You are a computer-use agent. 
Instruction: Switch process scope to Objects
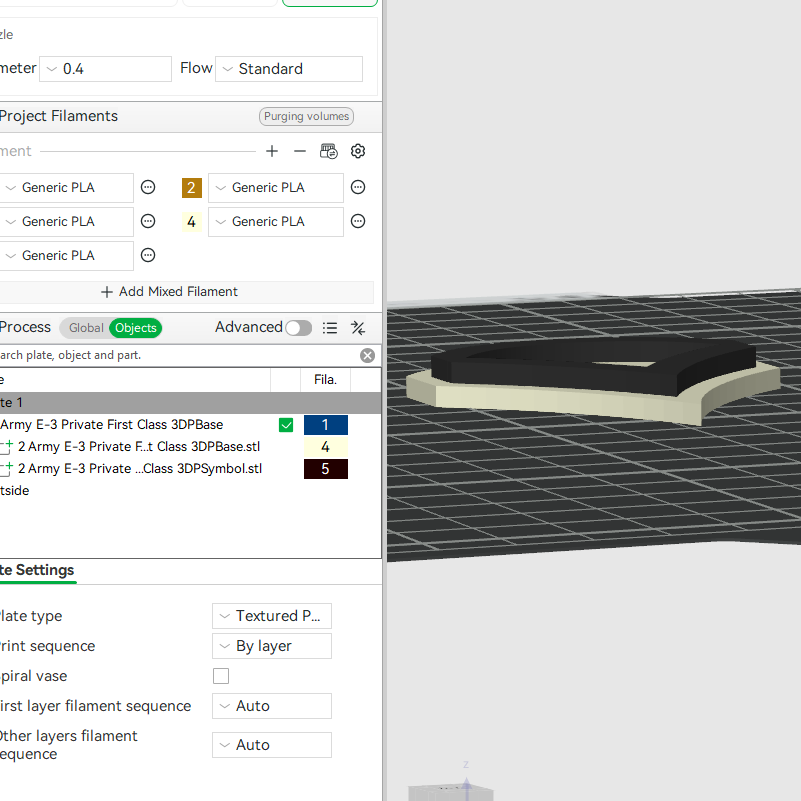(x=135, y=328)
